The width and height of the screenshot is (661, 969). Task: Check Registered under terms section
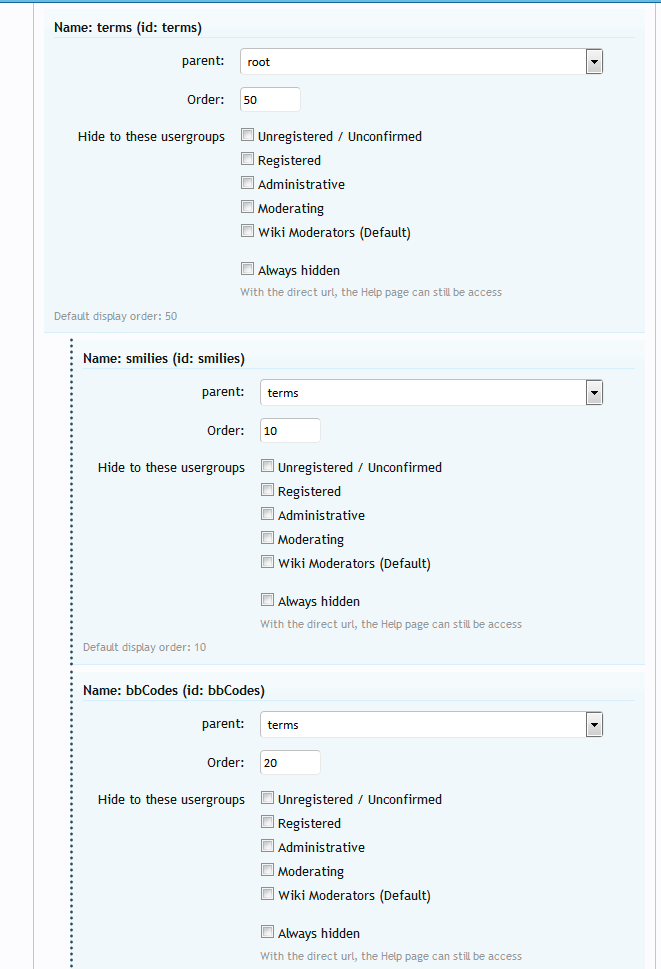[x=247, y=159]
